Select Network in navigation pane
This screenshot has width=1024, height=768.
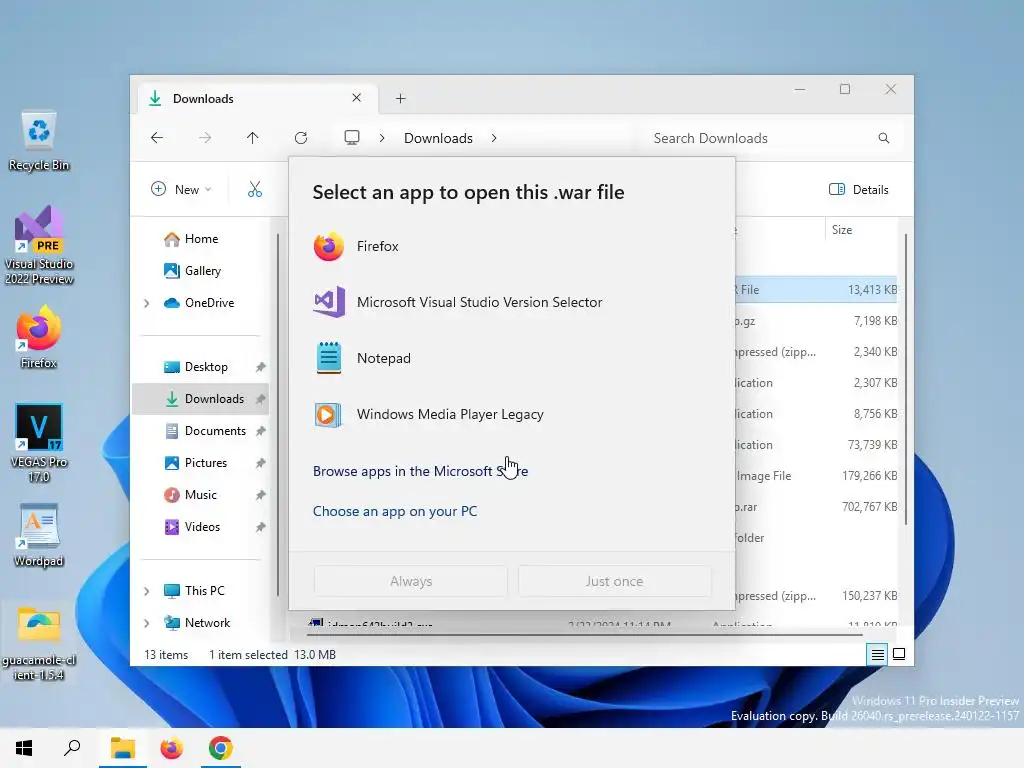tap(207, 623)
